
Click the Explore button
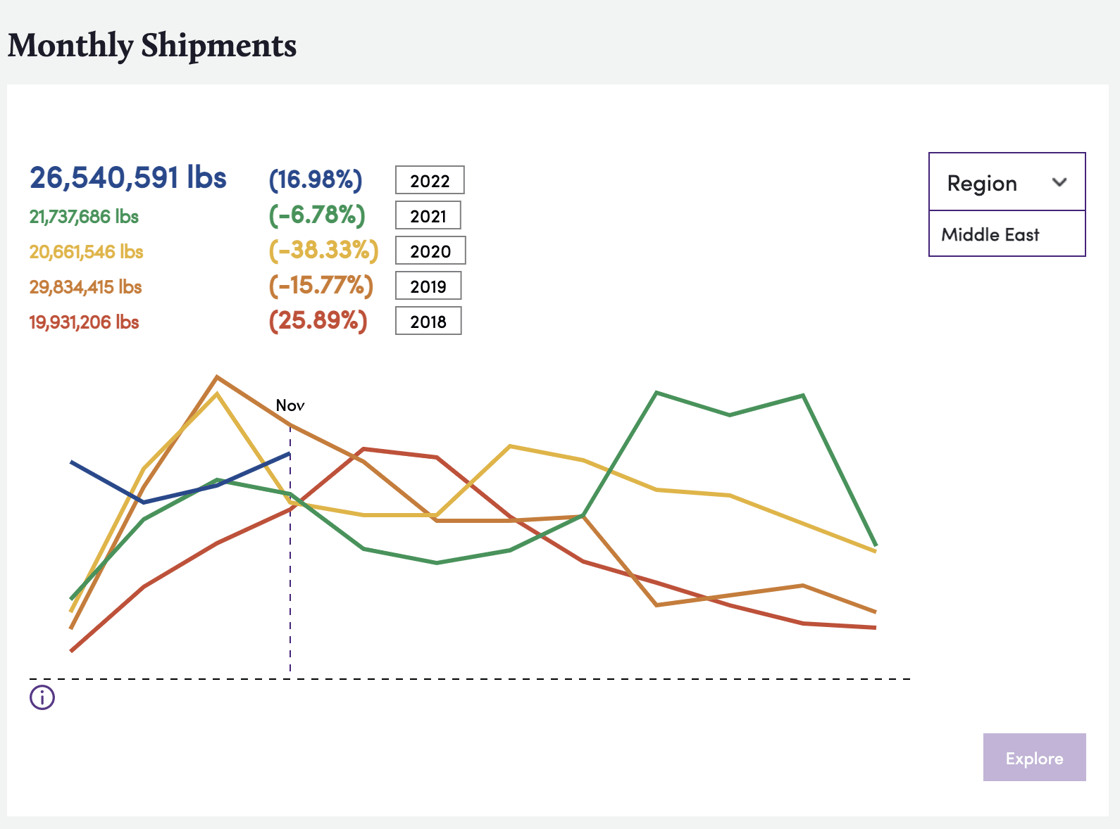pos(1034,757)
